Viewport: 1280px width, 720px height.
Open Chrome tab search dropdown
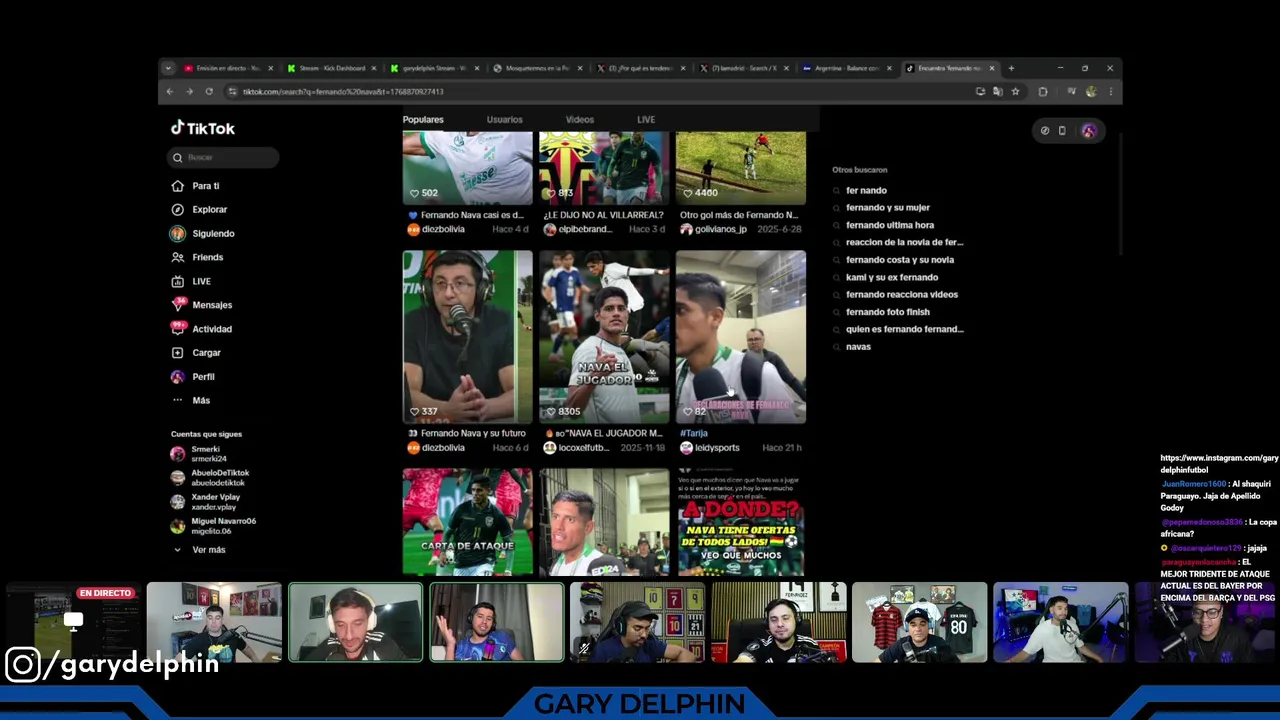tap(168, 69)
